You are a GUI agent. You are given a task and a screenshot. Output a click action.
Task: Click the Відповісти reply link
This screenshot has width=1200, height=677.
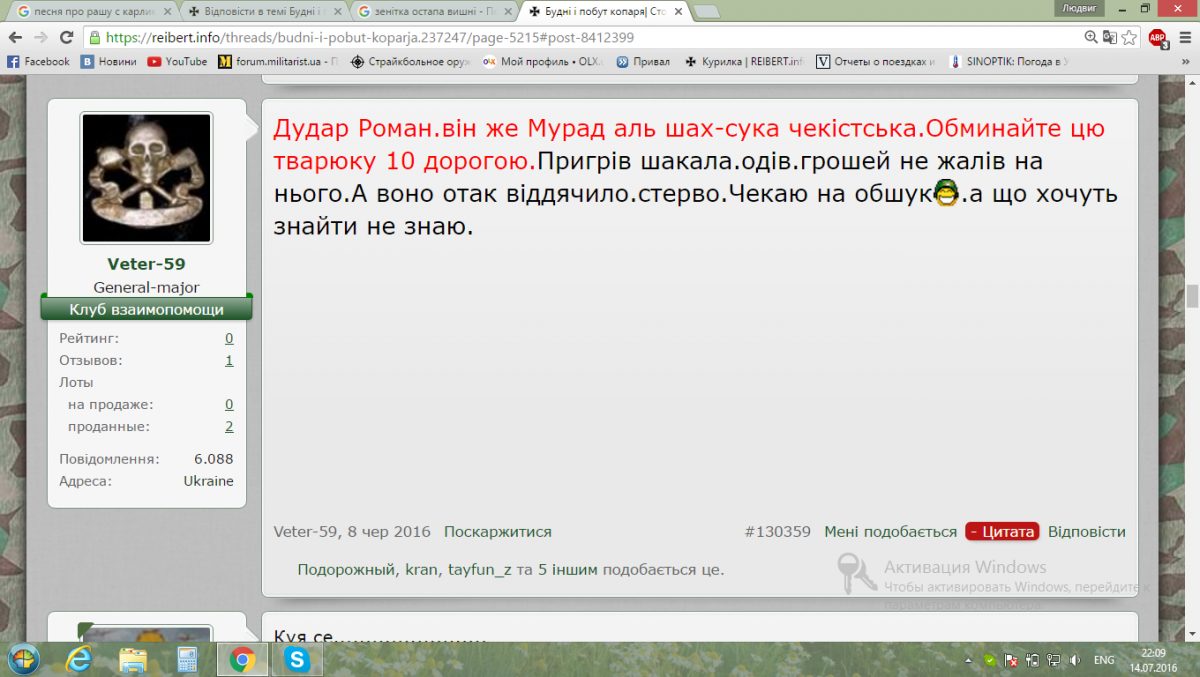pos(1086,532)
